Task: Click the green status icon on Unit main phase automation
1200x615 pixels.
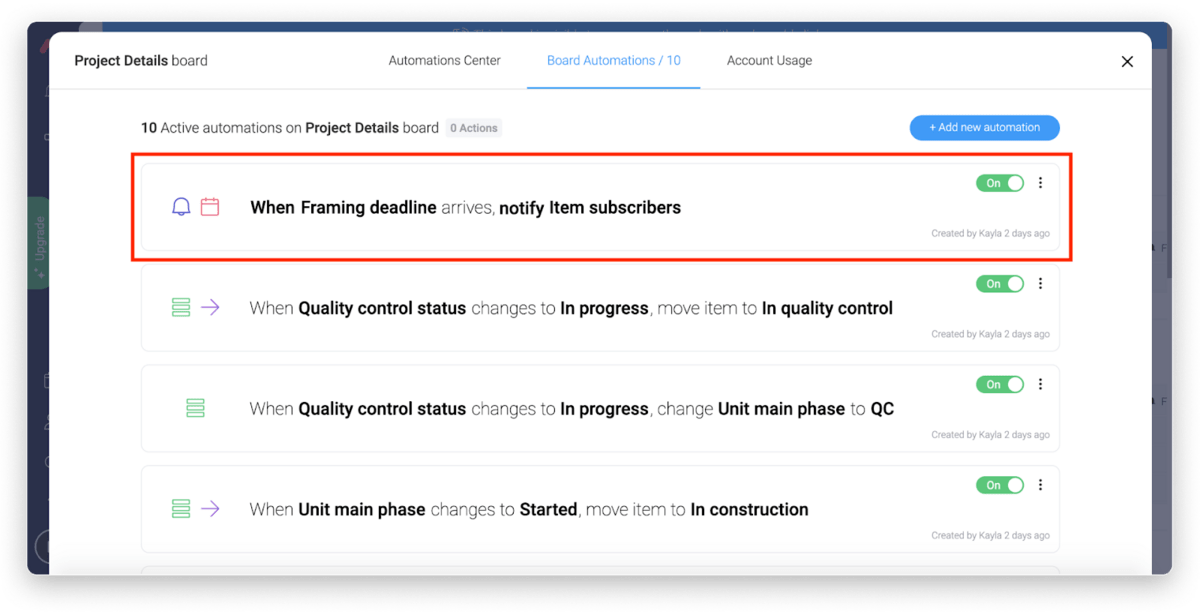Action: click(181, 508)
